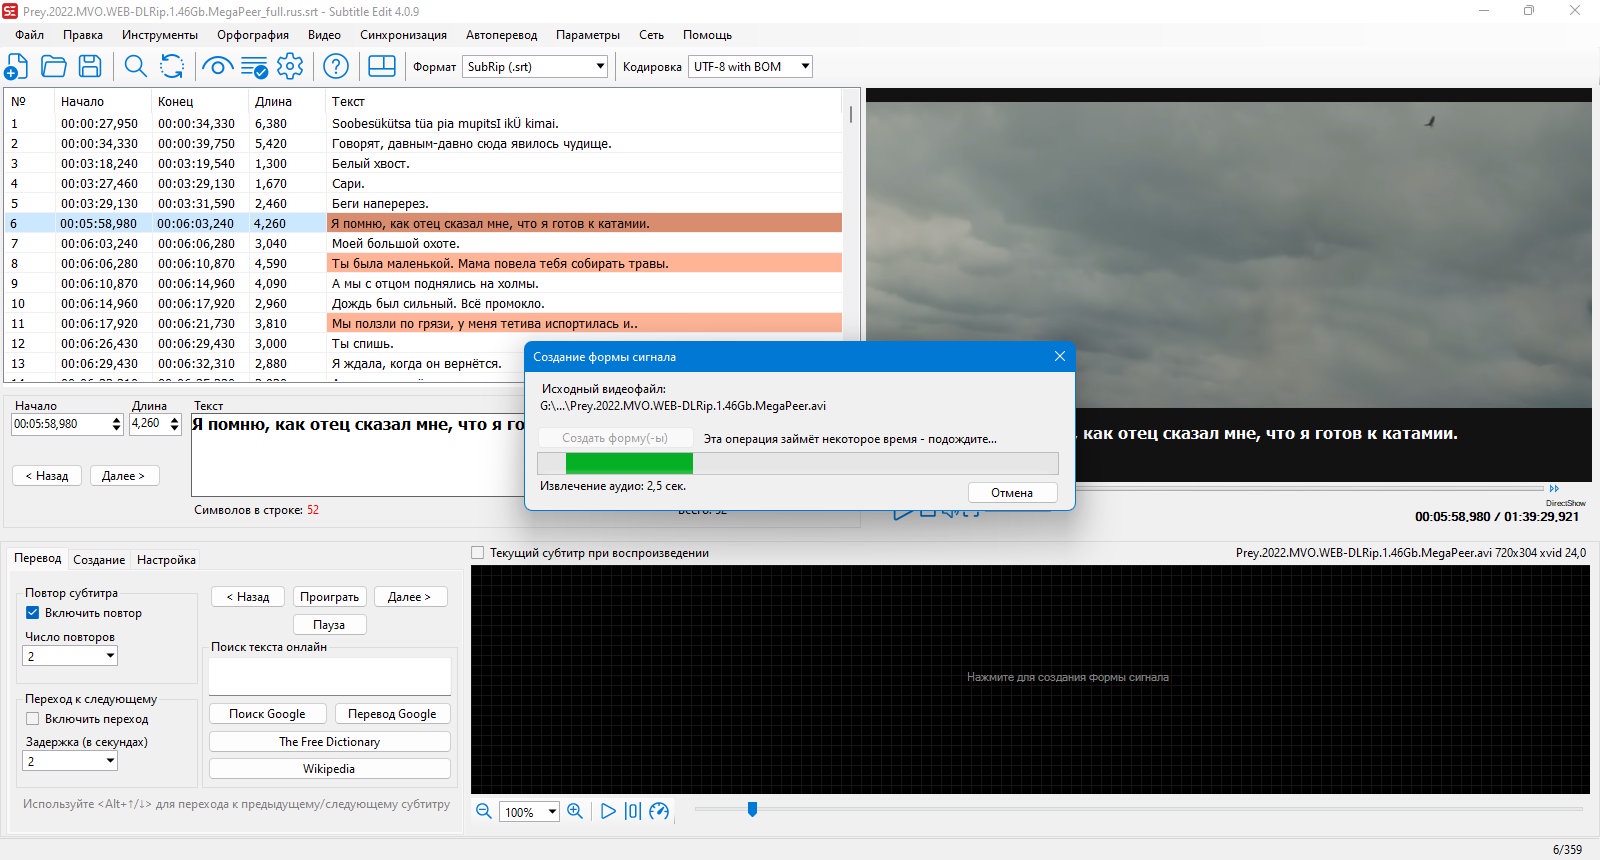
Task: Click the waveform center-on-position icon
Action: point(633,811)
